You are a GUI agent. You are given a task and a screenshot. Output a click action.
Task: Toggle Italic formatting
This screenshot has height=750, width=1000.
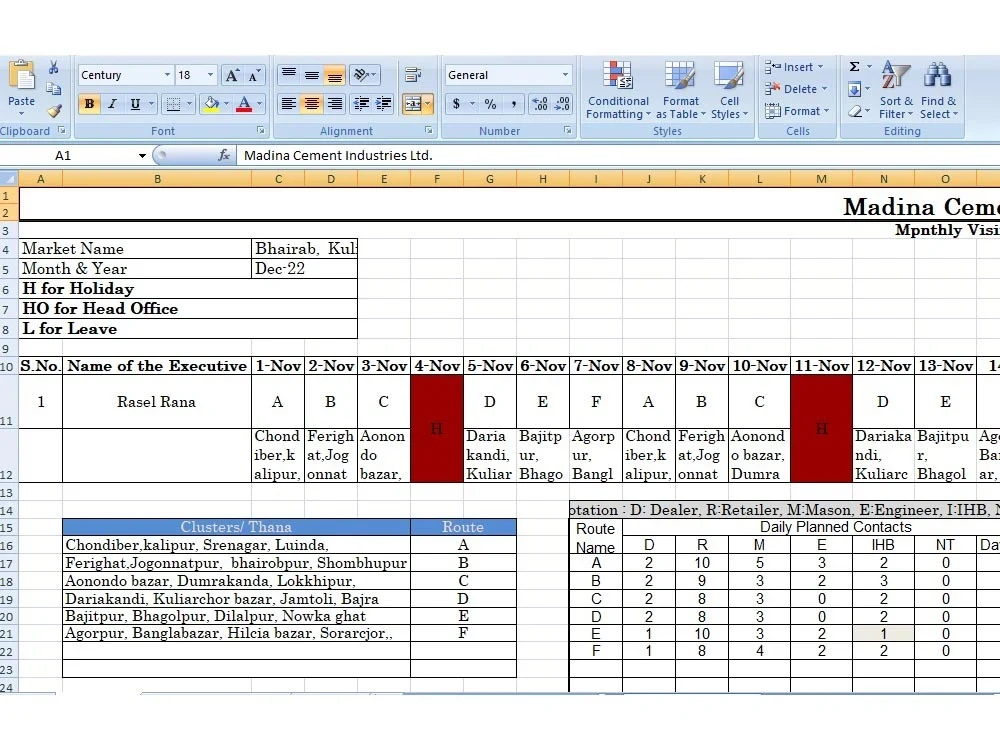(112, 103)
